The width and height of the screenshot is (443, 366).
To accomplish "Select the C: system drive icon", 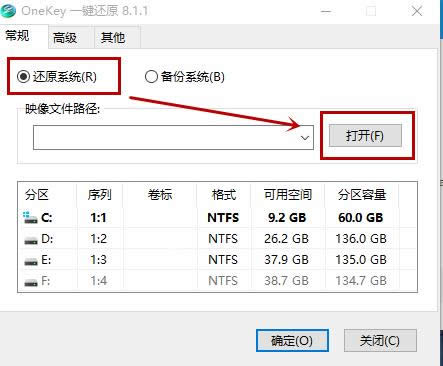I will (x=30, y=218).
